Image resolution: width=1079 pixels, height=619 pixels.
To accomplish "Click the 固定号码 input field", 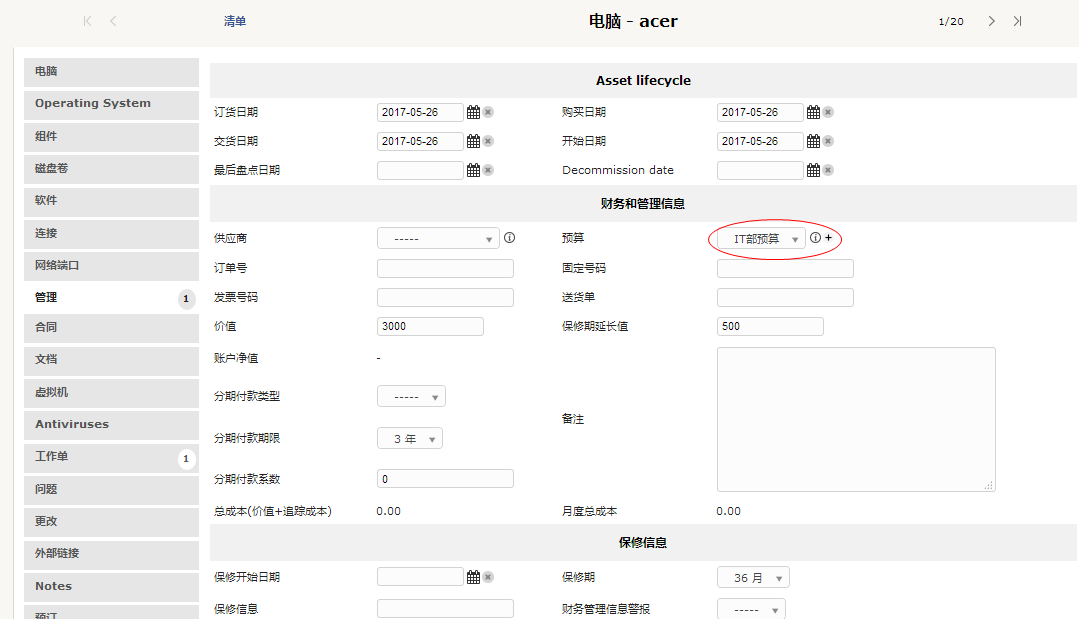I will pos(785,268).
